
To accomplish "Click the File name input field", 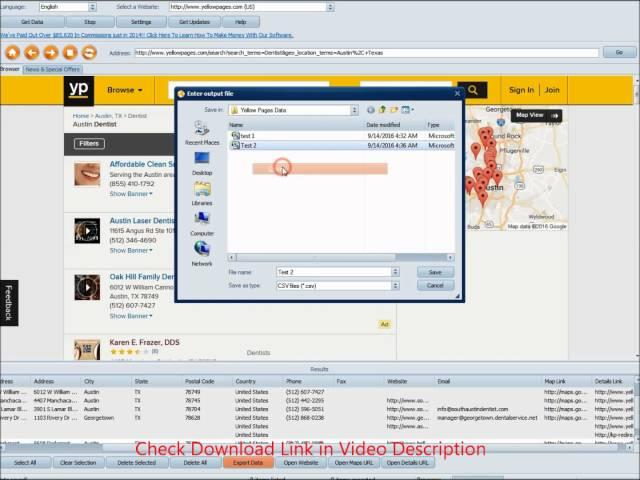I will [333, 272].
